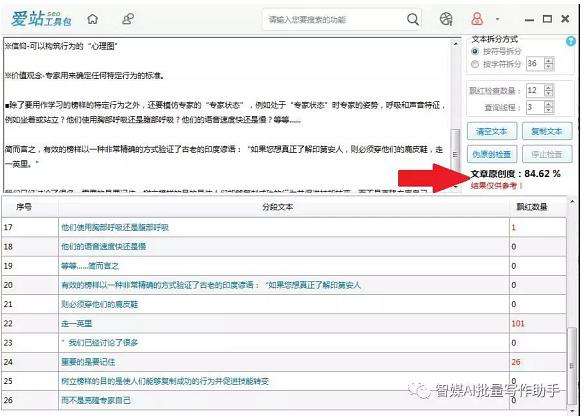Select the red count 1 in row 17
Screen dimensions: 584x418
point(513,227)
